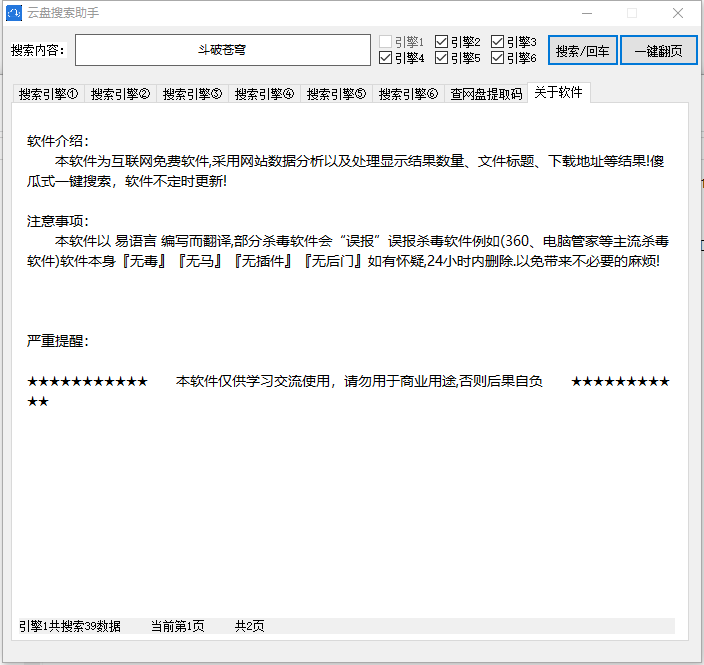Click the 注意事项 heading text
This screenshot has width=704, height=665.
58,221
